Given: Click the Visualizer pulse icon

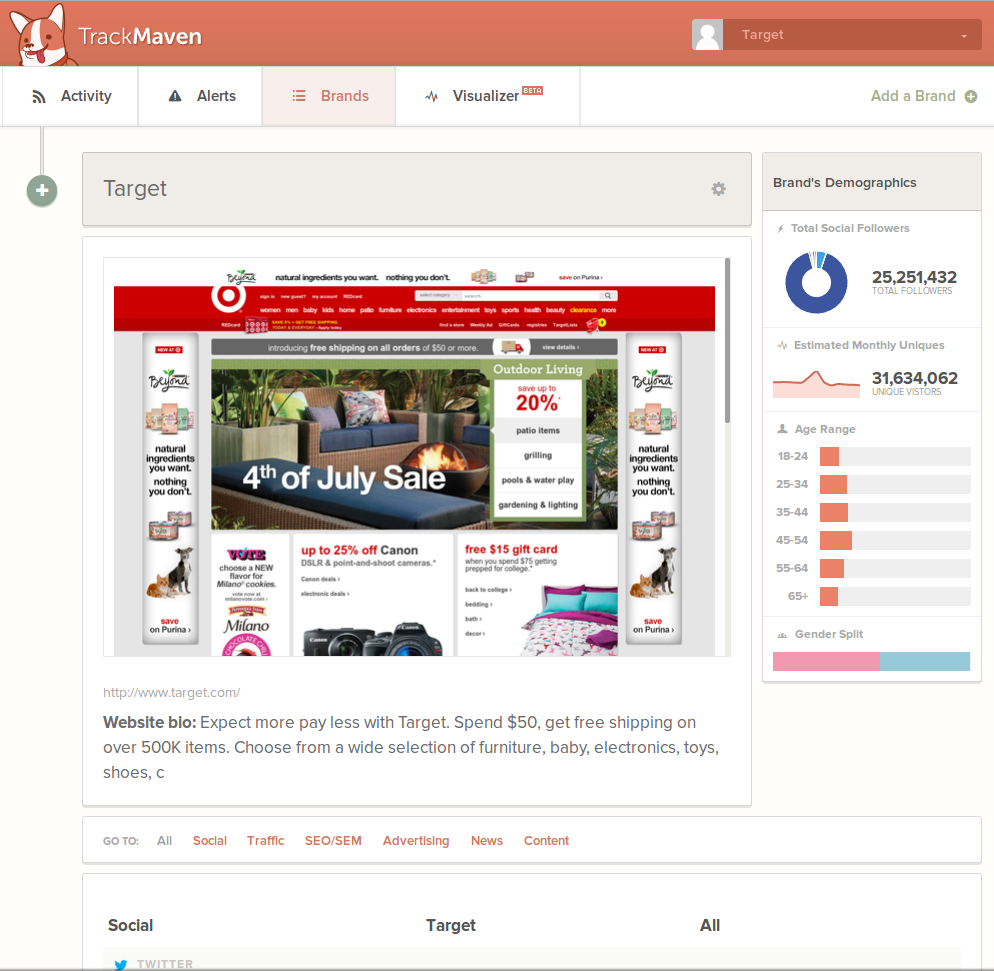Looking at the screenshot, I should pos(432,96).
